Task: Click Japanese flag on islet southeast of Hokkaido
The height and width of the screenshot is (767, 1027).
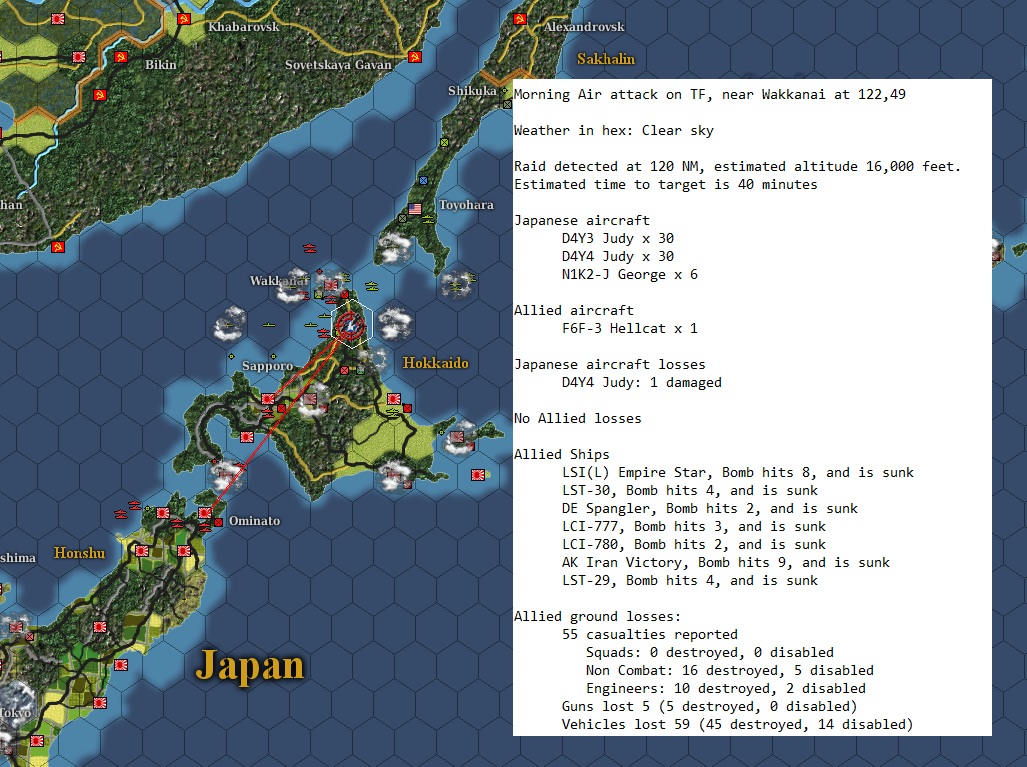Action: (x=478, y=475)
